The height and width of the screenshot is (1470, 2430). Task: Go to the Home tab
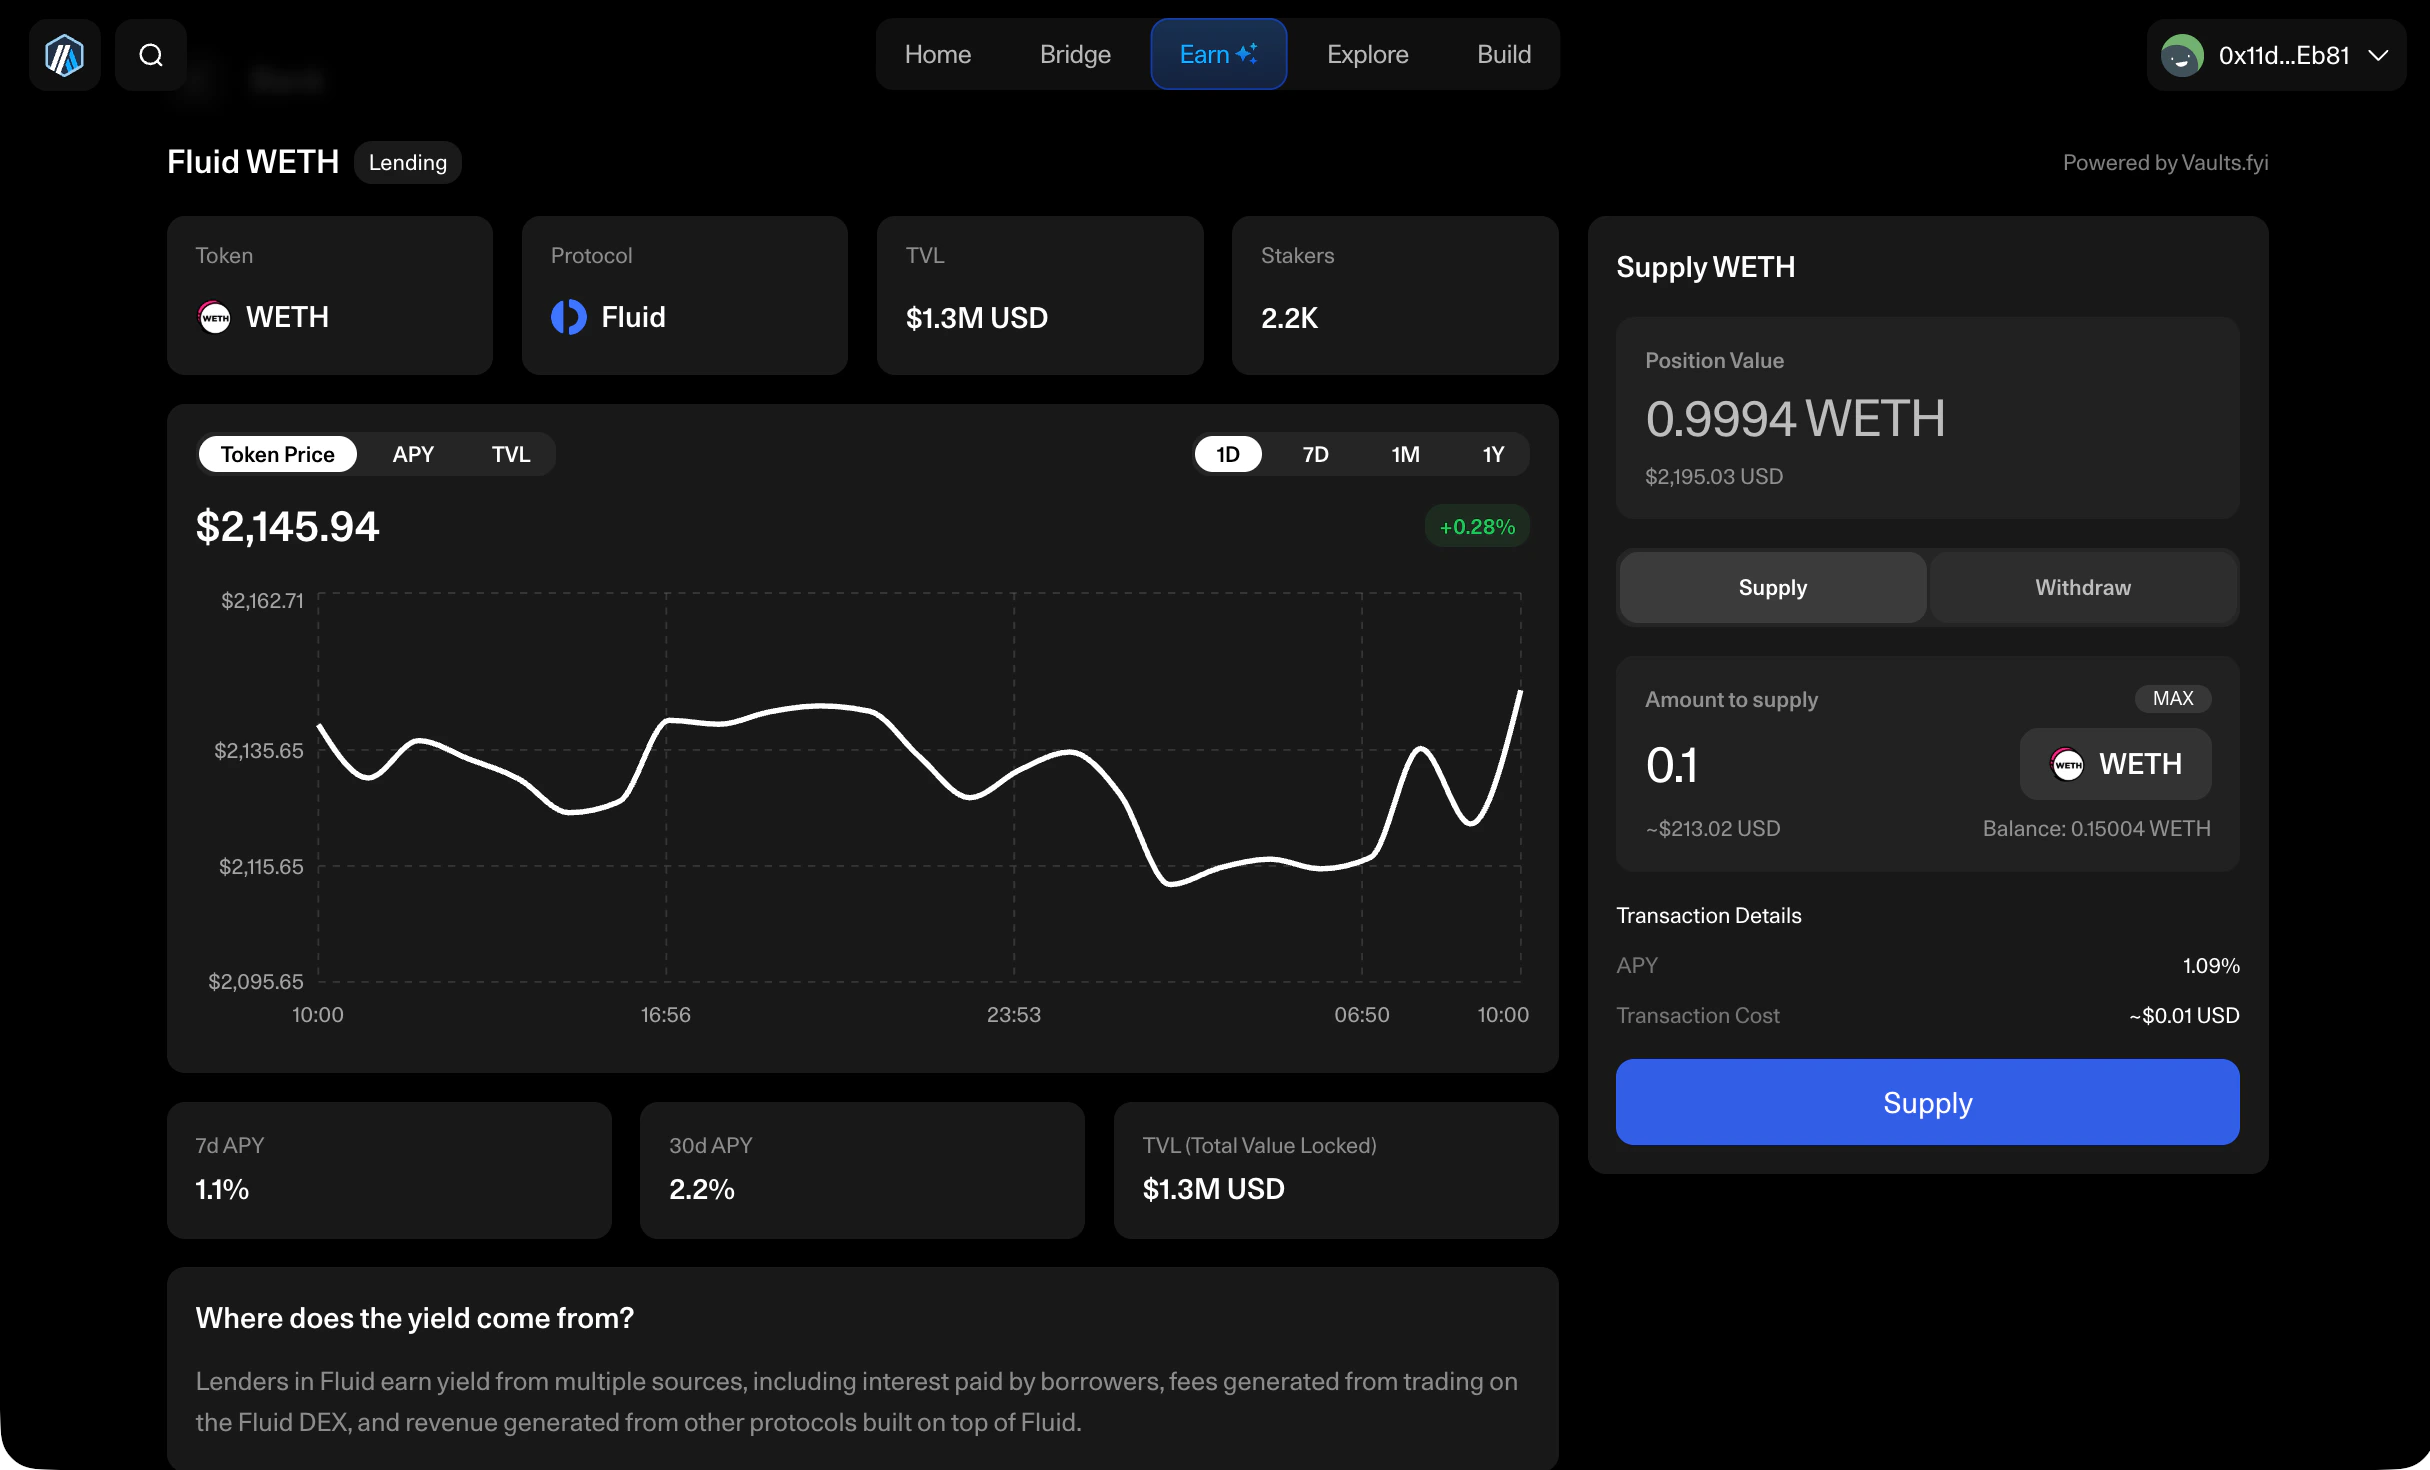tap(937, 54)
